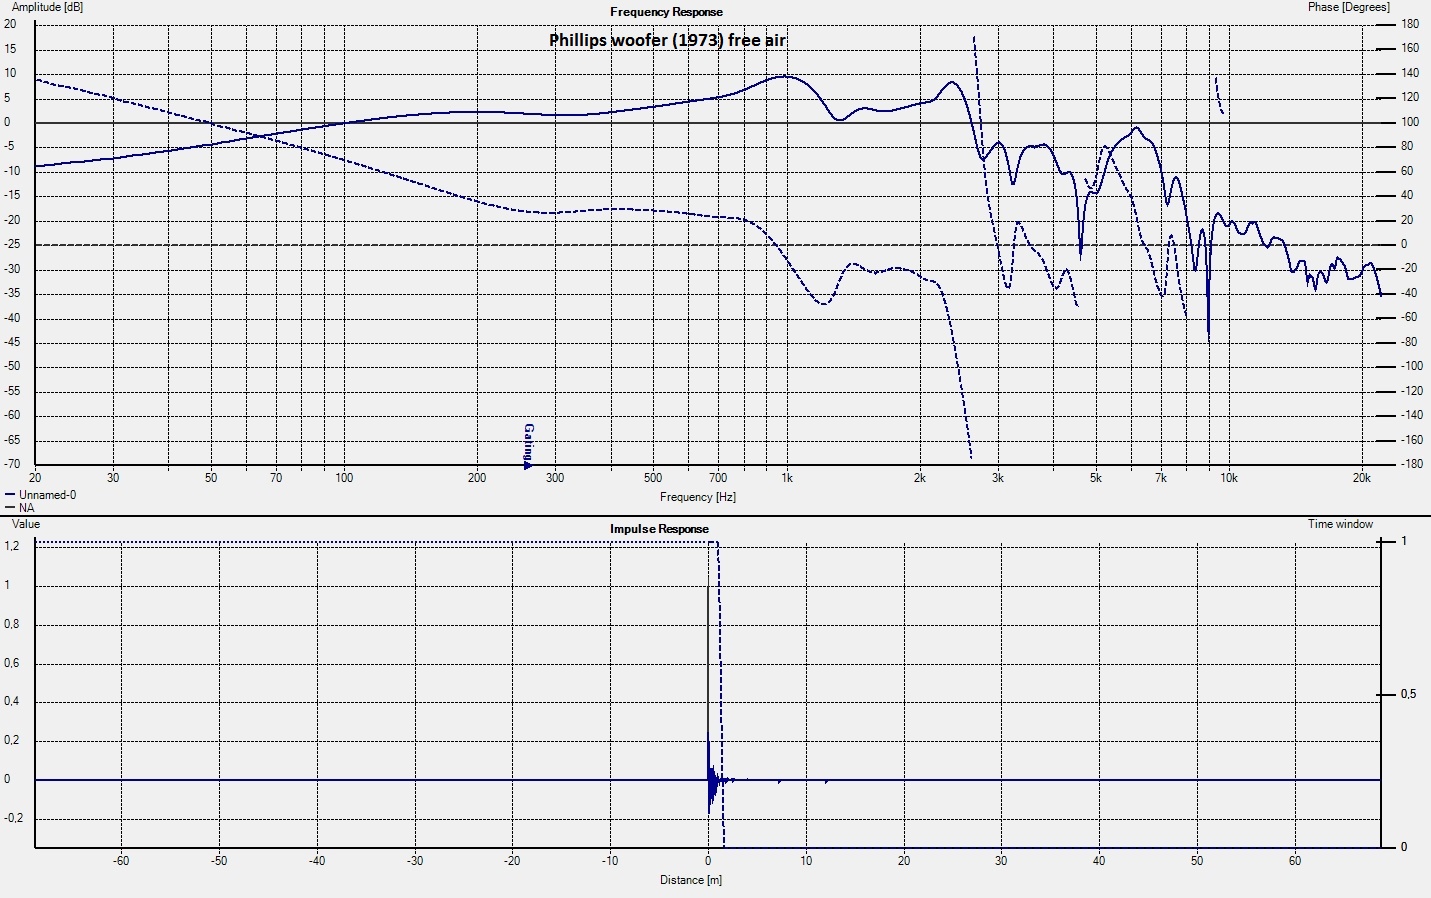The width and height of the screenshot is (1431, 898).
Task: Click the Impulse Response chart title
Action: (659, 529)
